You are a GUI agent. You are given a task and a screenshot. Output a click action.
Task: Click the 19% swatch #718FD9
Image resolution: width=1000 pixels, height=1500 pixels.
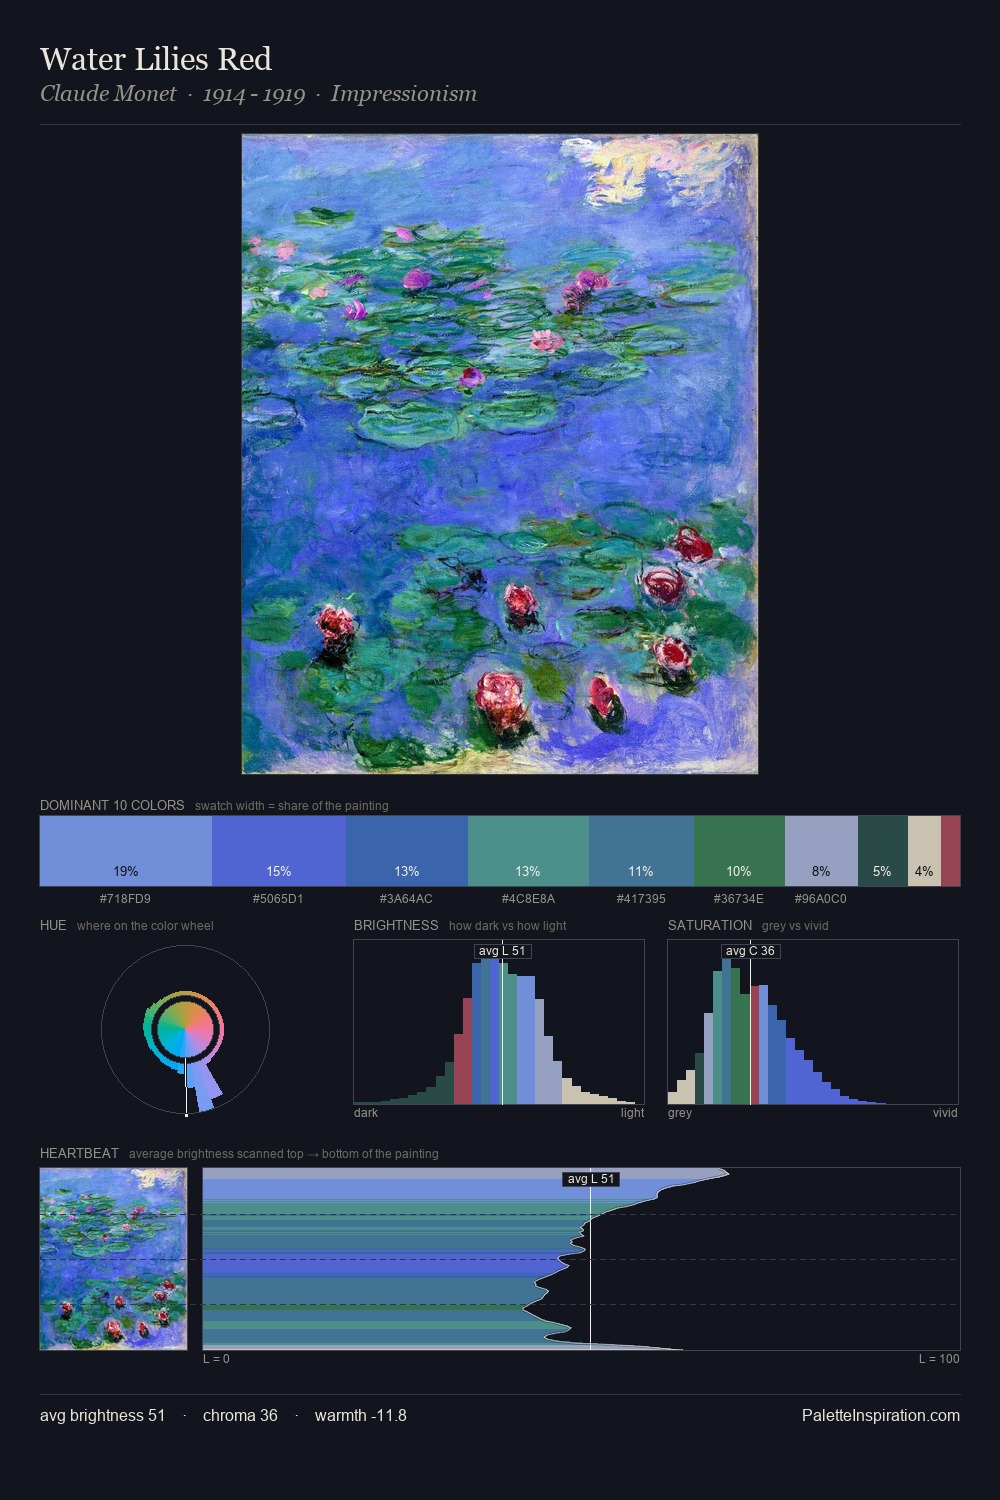(126, 851)
